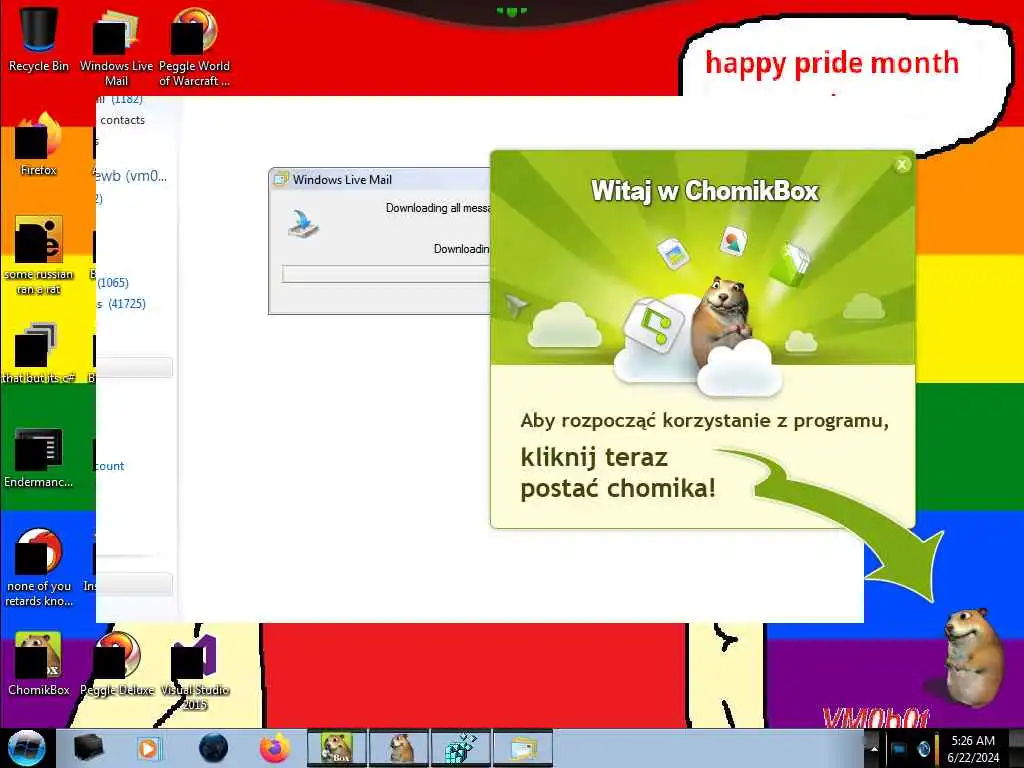Open the 'none of you retards kno...' desktop icon

tap(39, 567)
